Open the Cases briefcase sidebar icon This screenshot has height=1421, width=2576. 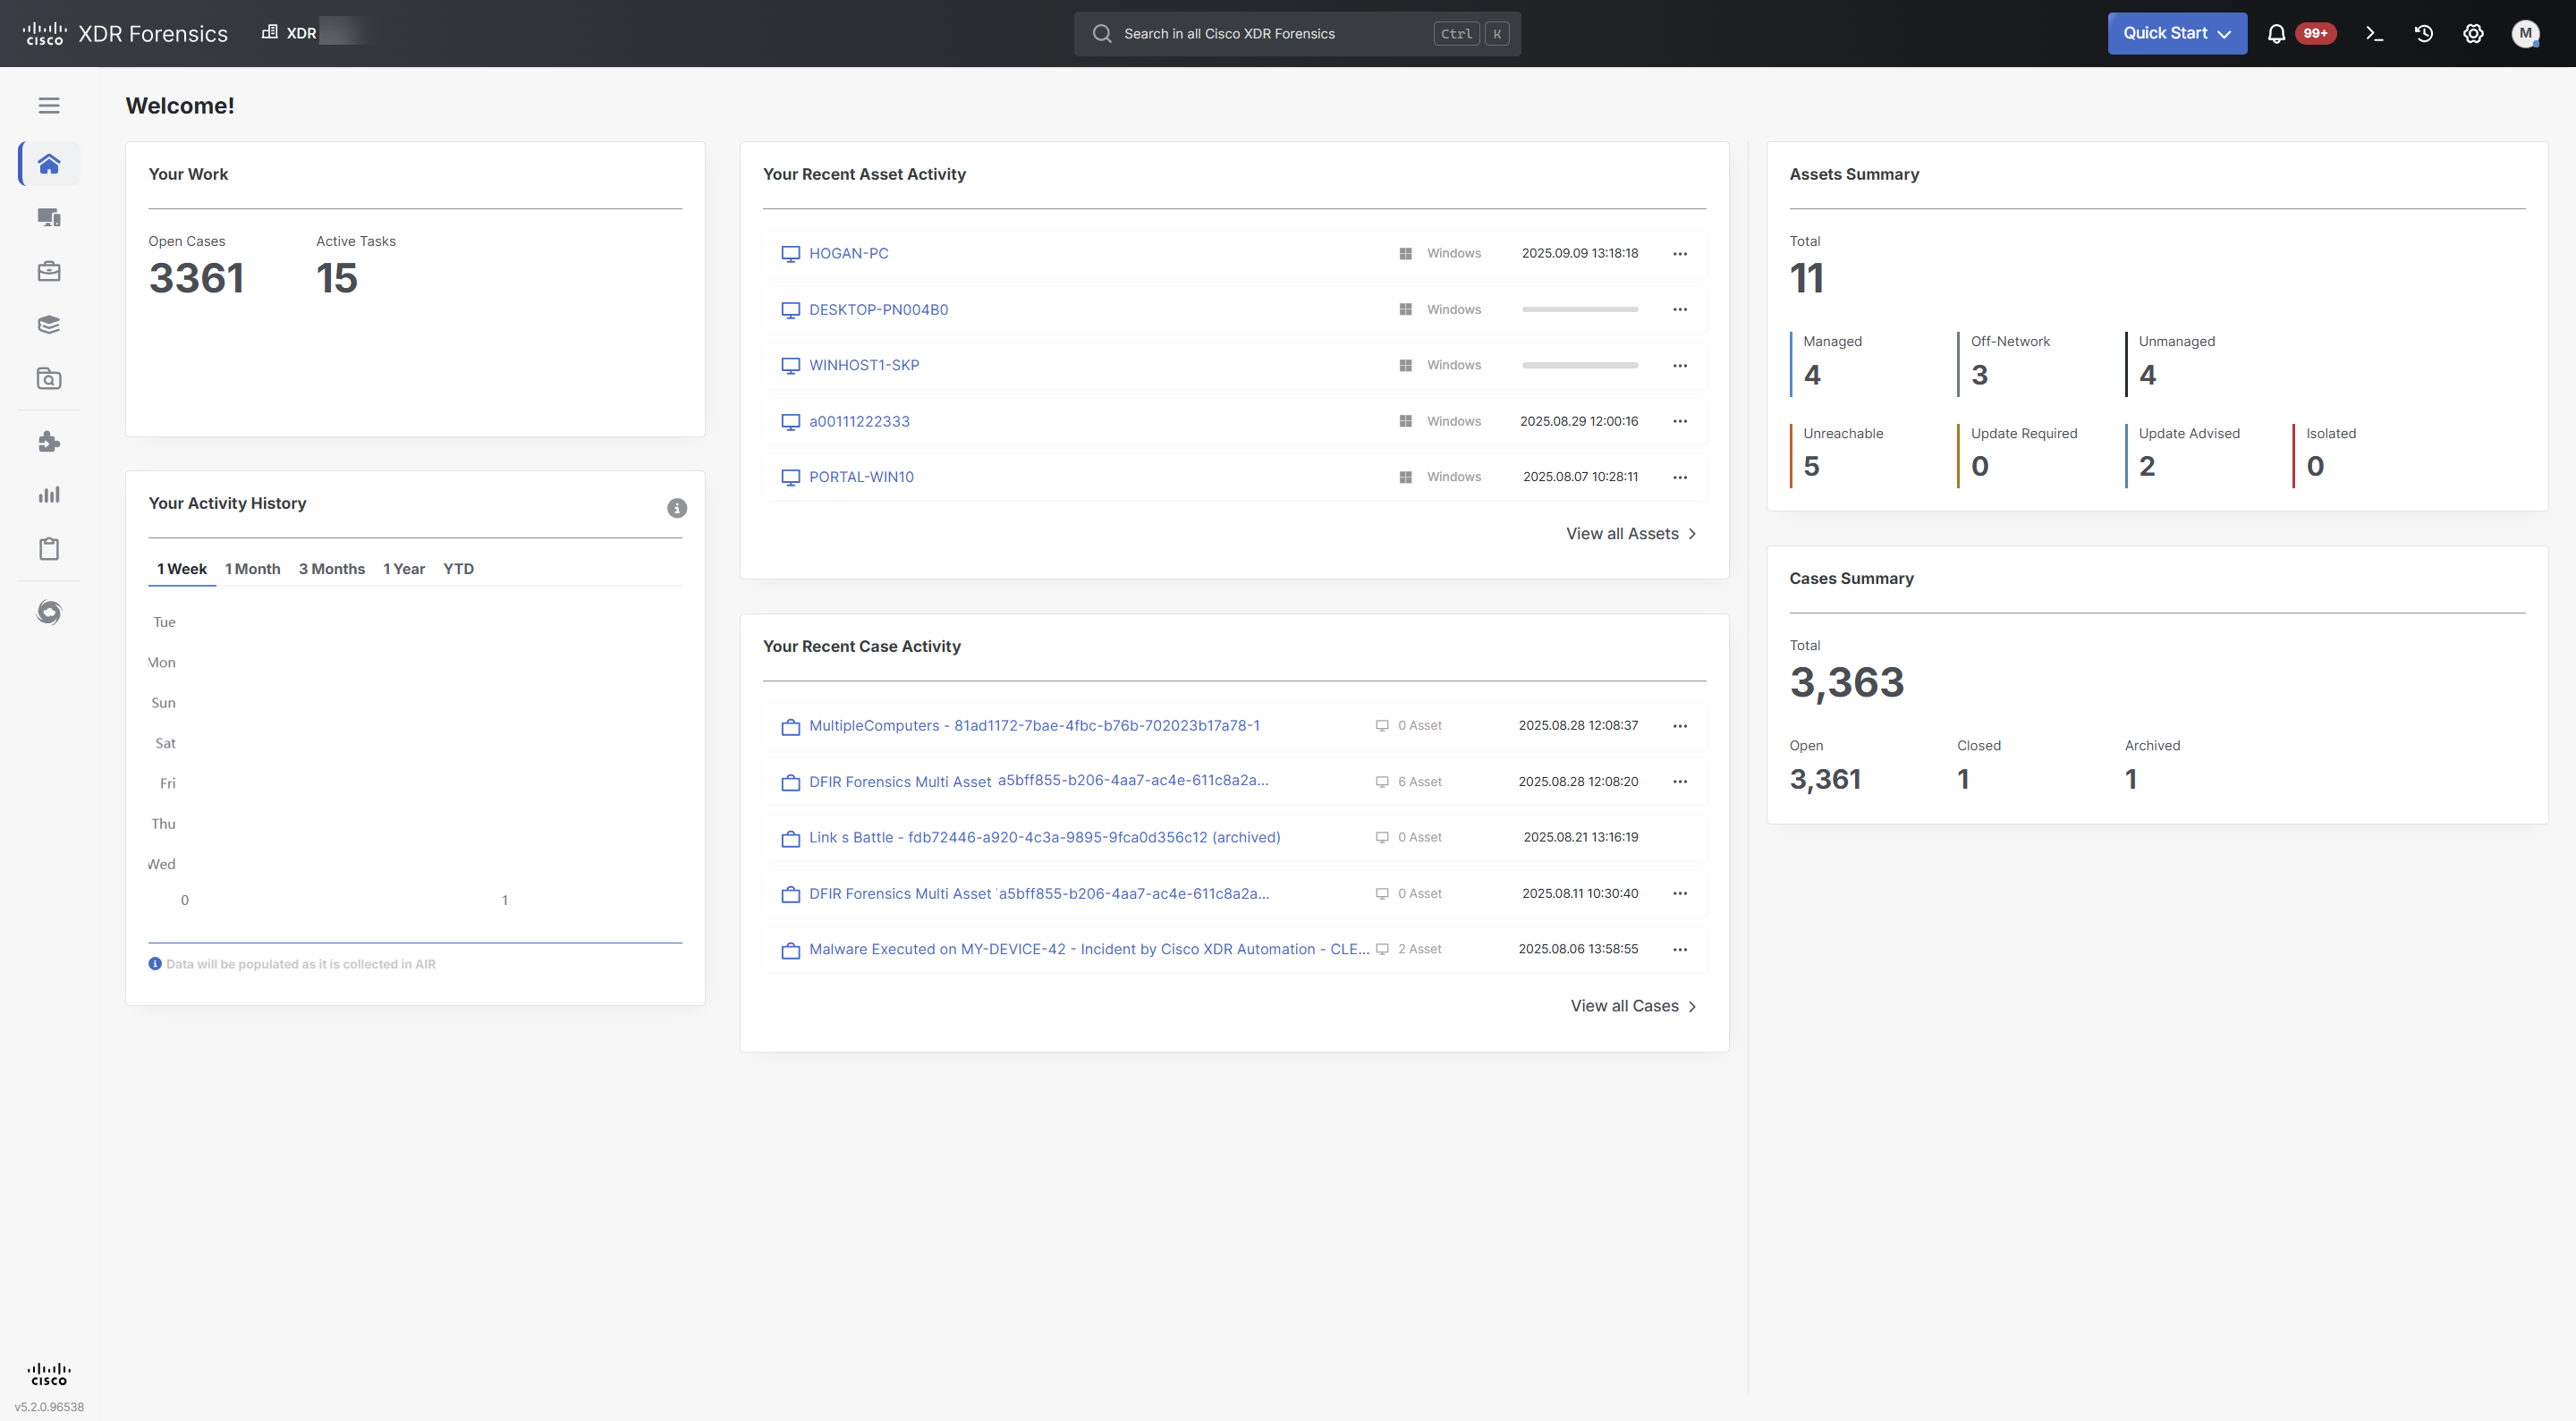[x=49, y=271]
